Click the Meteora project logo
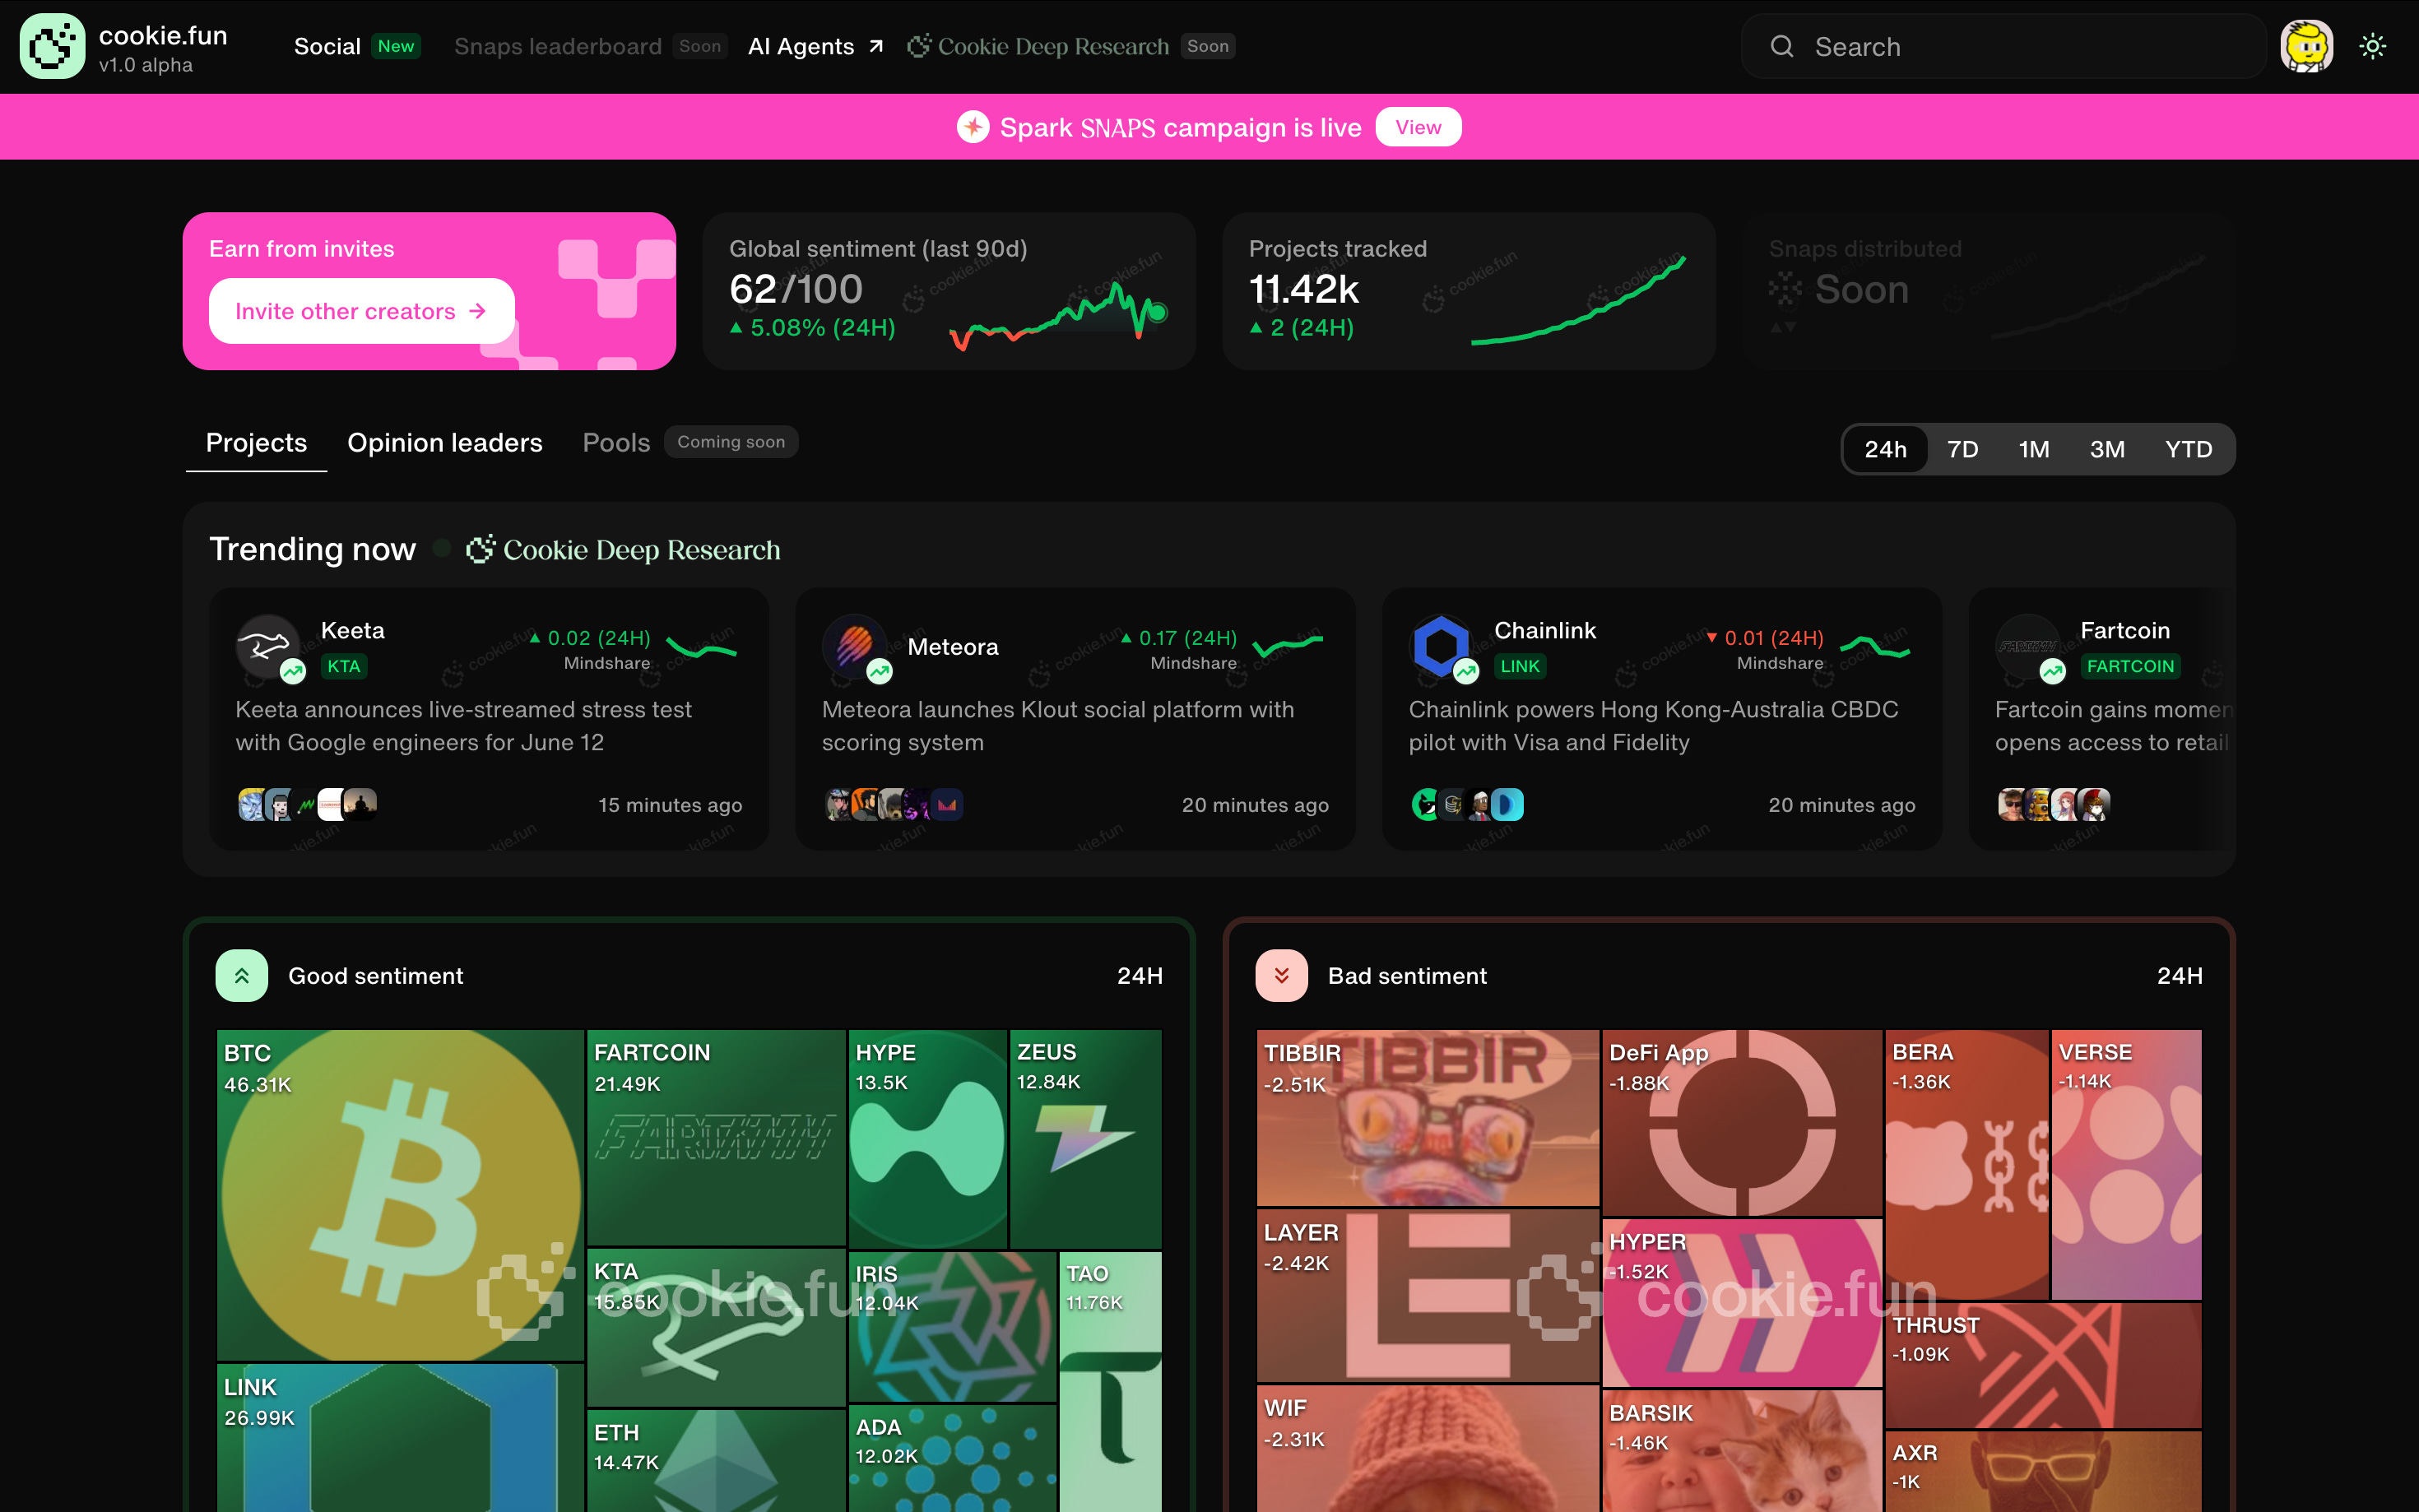Viewport: 2419px width, 1512px height. click(853, 645)
